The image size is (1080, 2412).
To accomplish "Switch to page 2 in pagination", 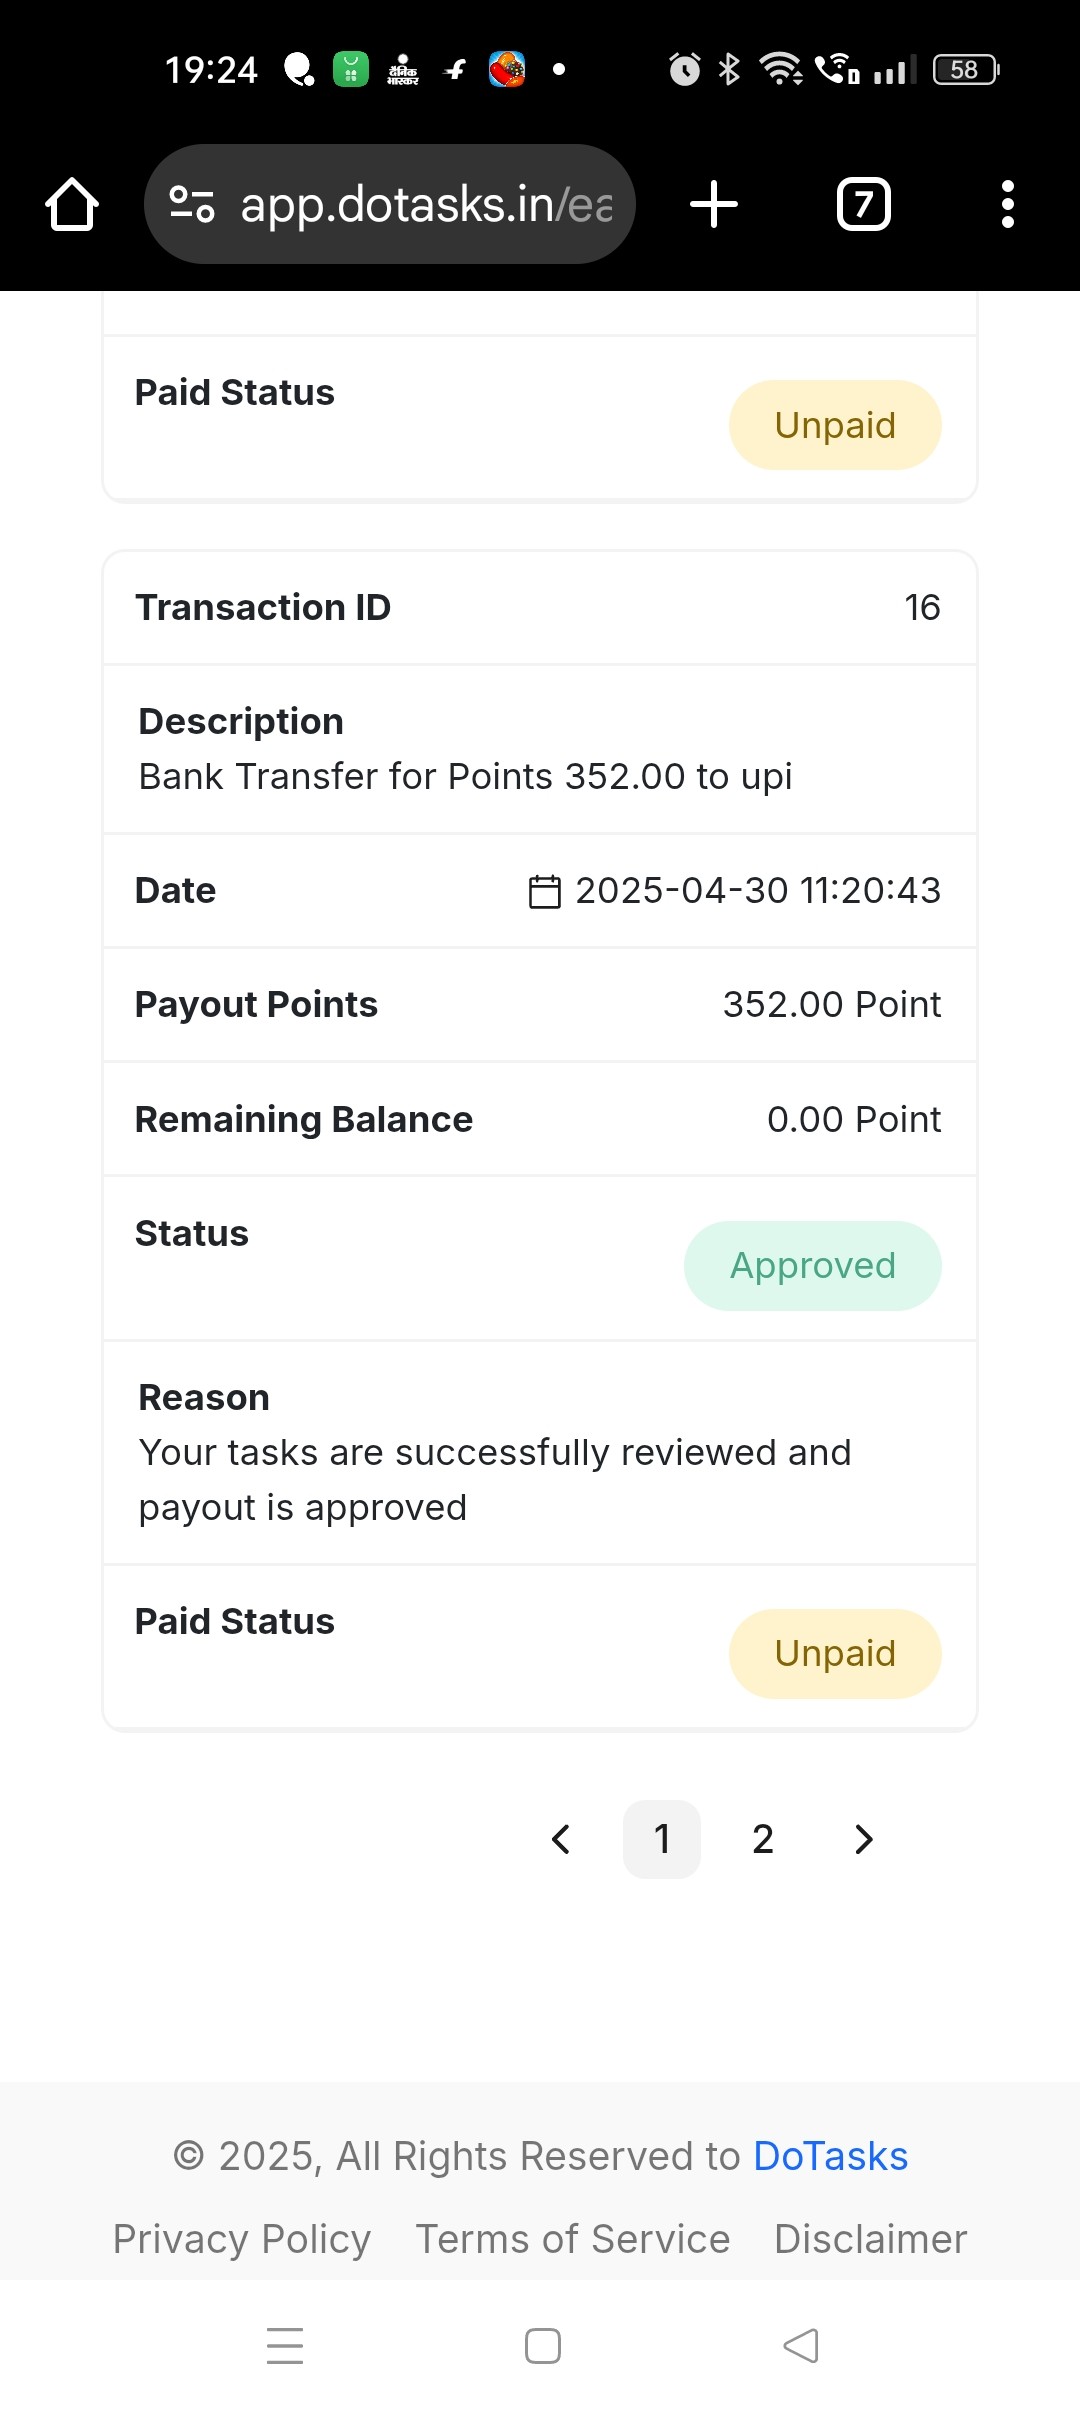I will (x=763, y=1839).
